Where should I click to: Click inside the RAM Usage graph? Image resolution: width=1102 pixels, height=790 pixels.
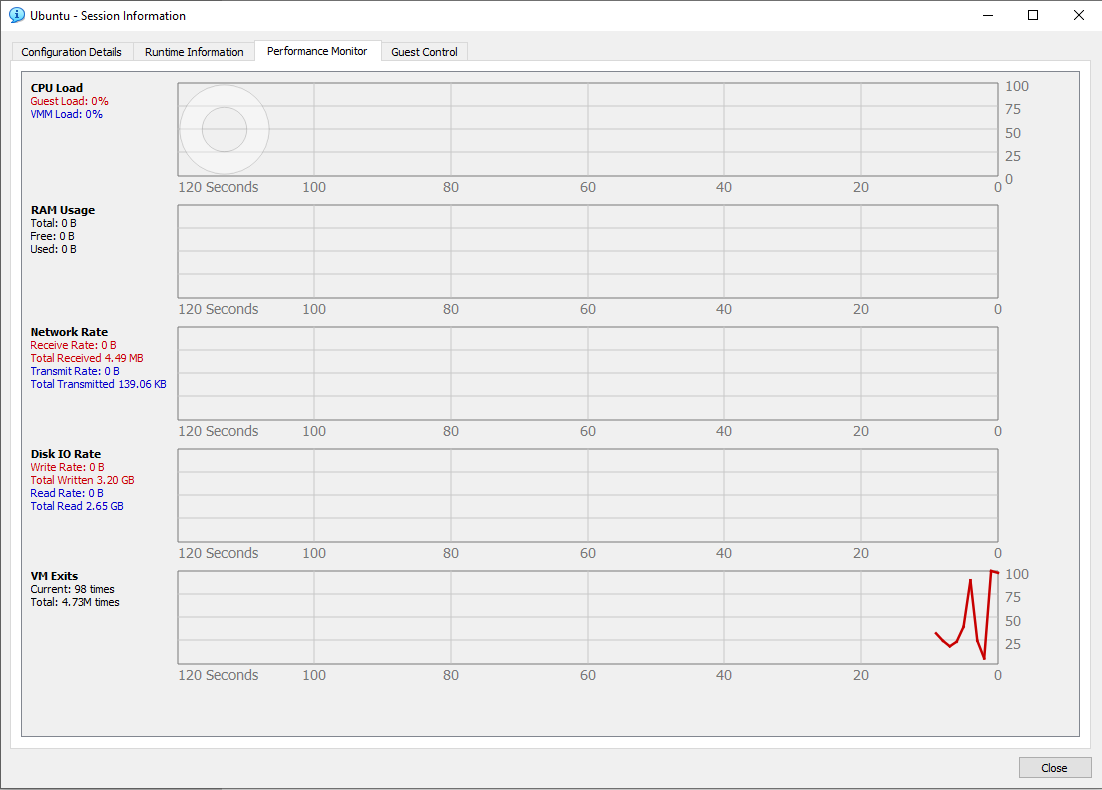(588, 251)
